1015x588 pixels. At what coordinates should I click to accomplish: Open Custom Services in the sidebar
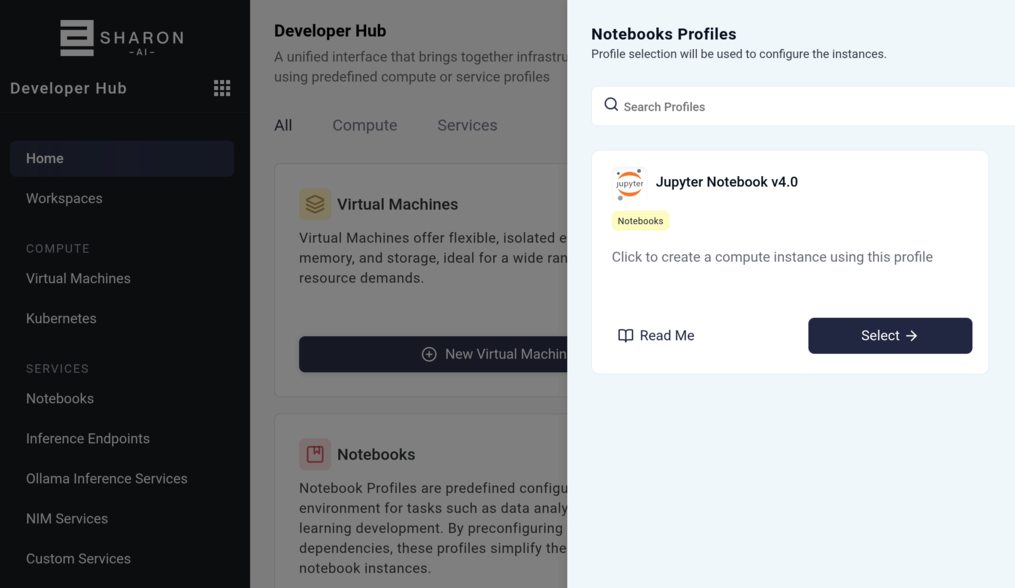tap(78, 559)
